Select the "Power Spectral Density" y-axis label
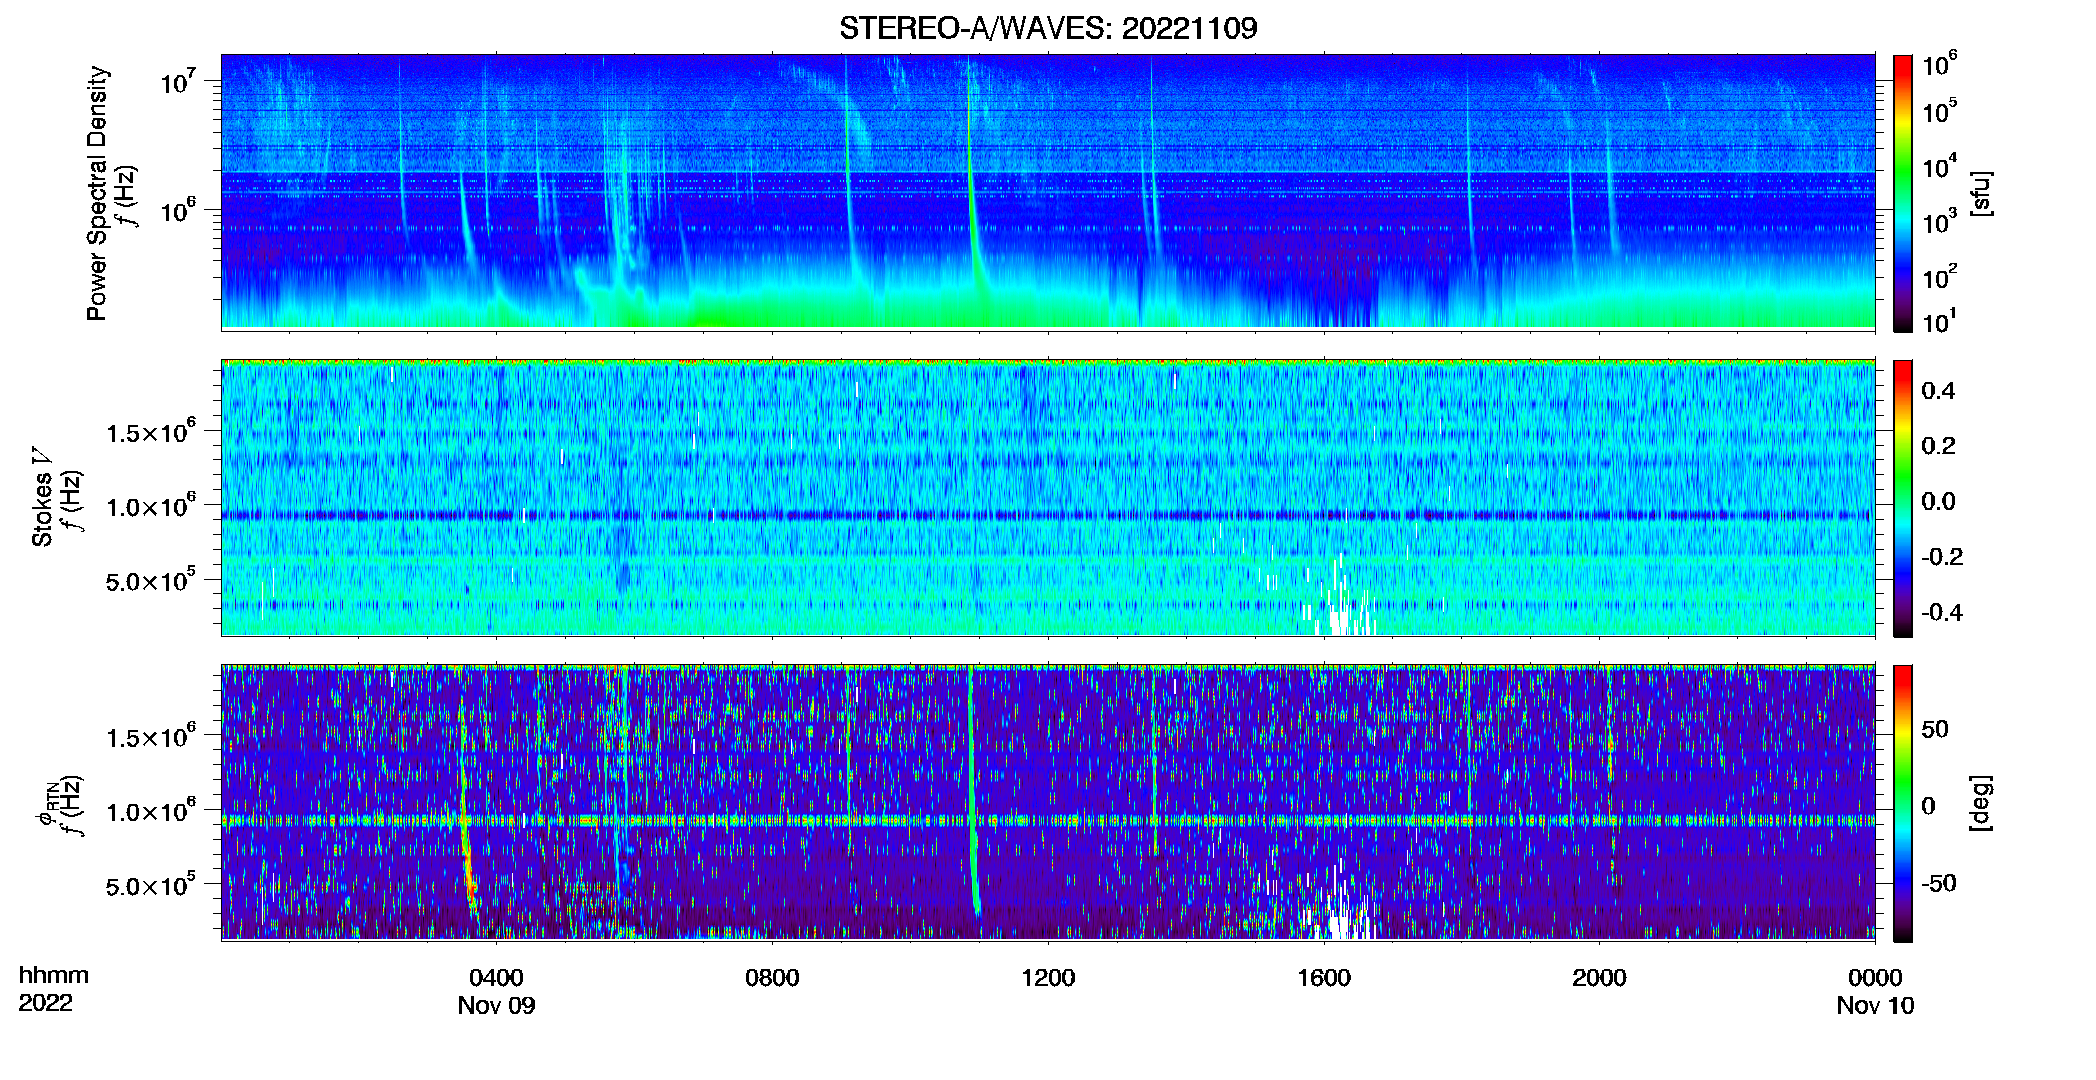Viewport: 2096px width, 1080px height. (97, 193)
